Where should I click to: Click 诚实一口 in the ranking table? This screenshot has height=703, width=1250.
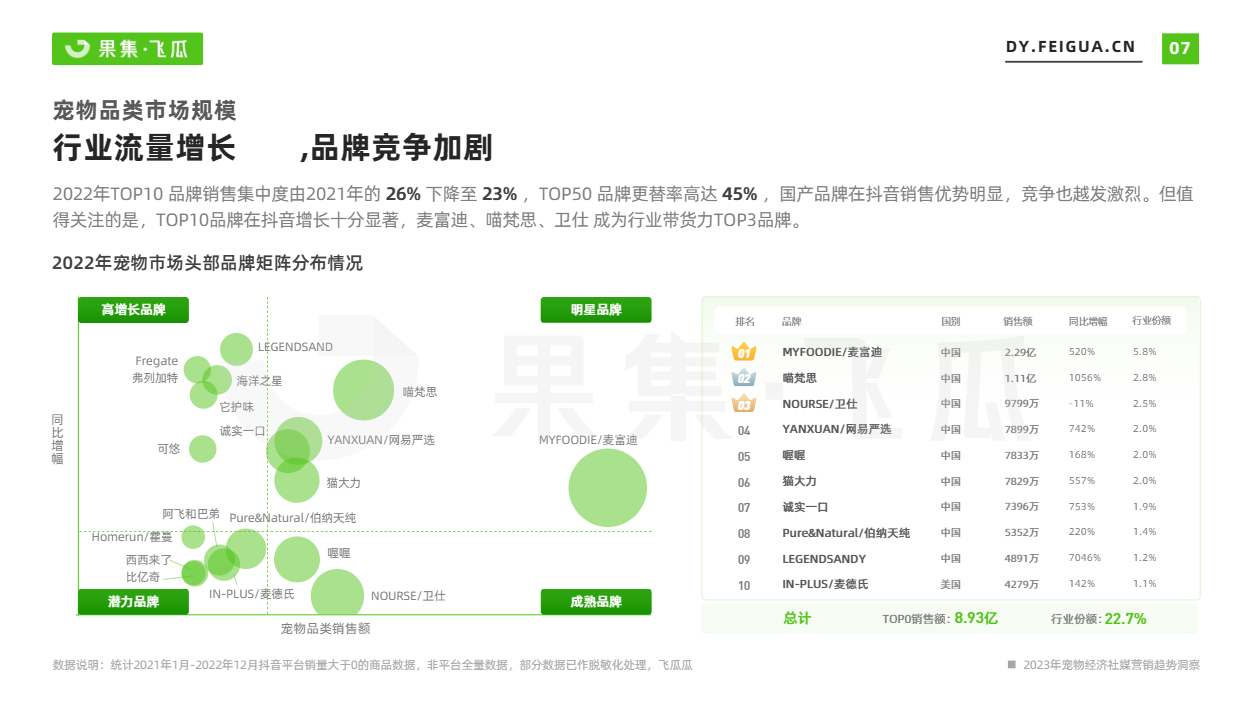coord(805,507)
